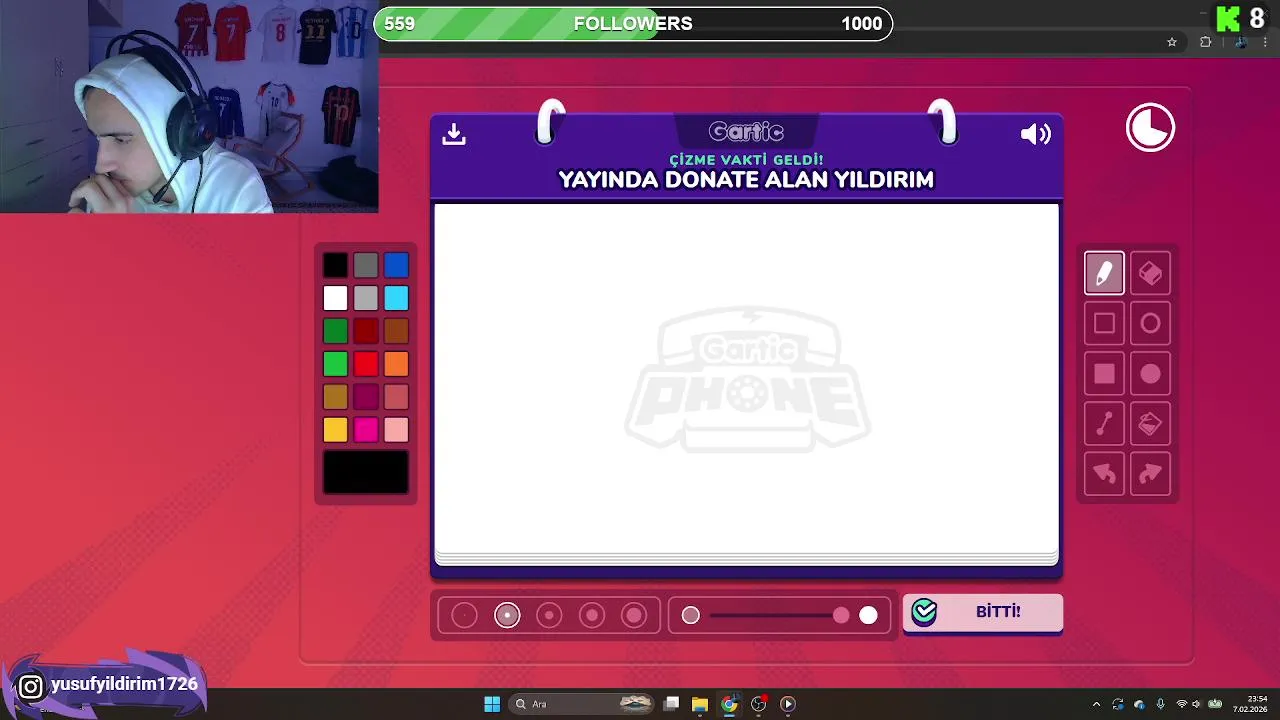Image resolution: width=1280 pixels, height=720 pixels.
Task: Open OBS Studio from the taskbar
Action: (x=758, y=704)
